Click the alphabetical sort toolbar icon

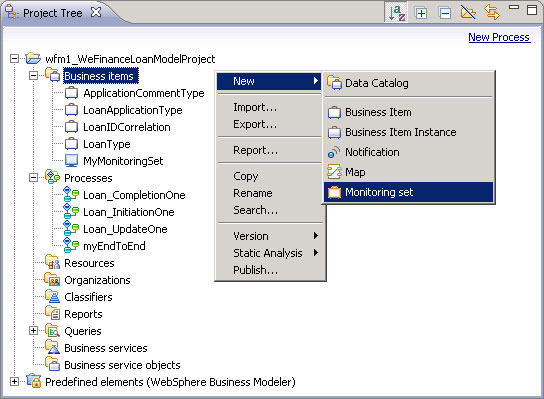[x=397, y=13]
